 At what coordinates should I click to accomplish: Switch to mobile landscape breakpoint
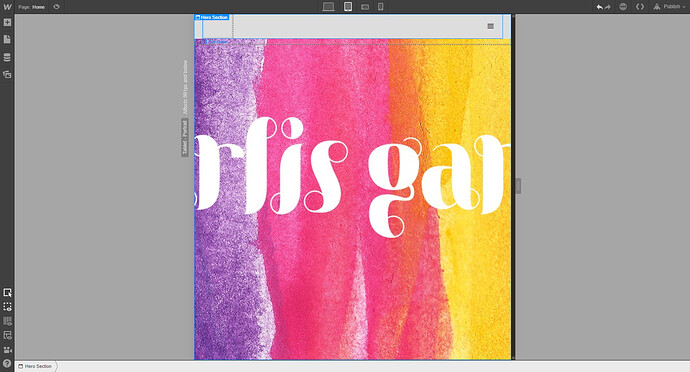[x=365, y=7]
